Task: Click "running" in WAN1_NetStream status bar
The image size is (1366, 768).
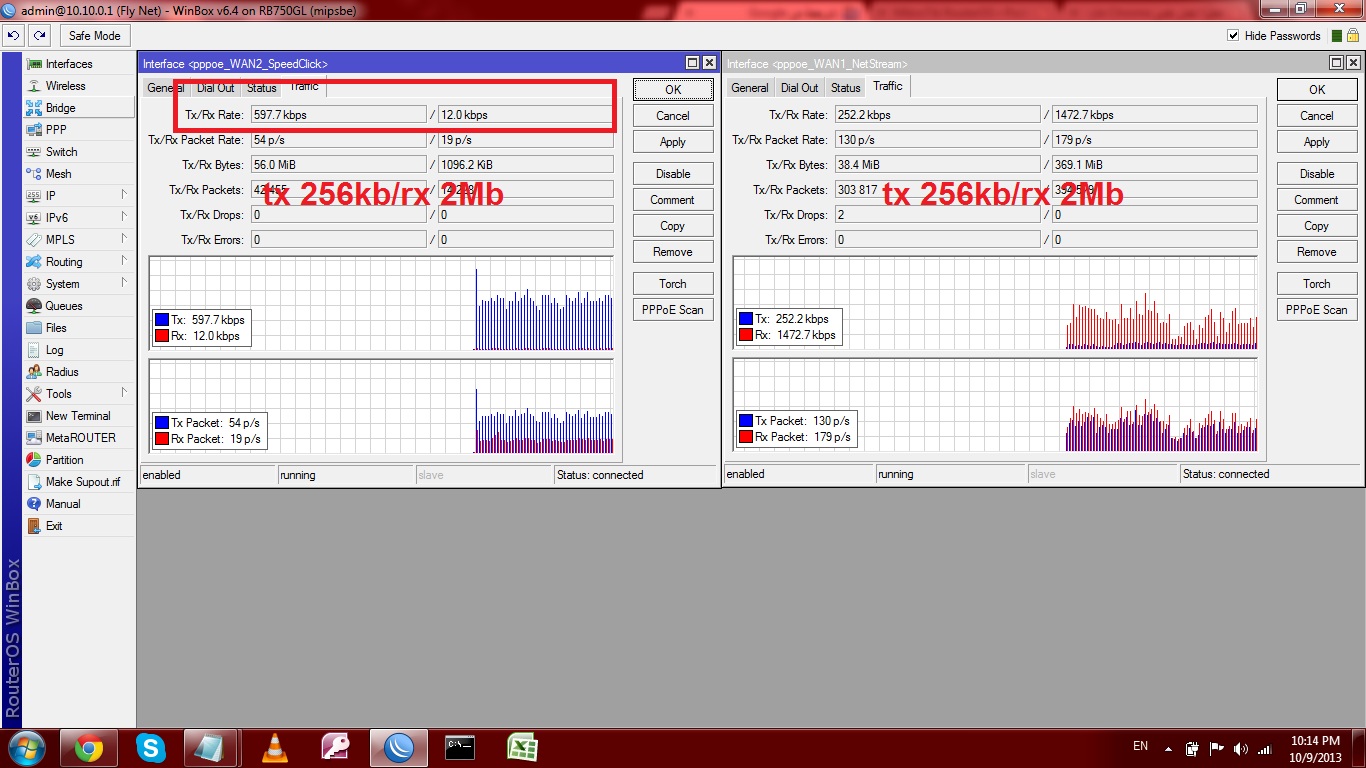Action: tap(896, 474)
